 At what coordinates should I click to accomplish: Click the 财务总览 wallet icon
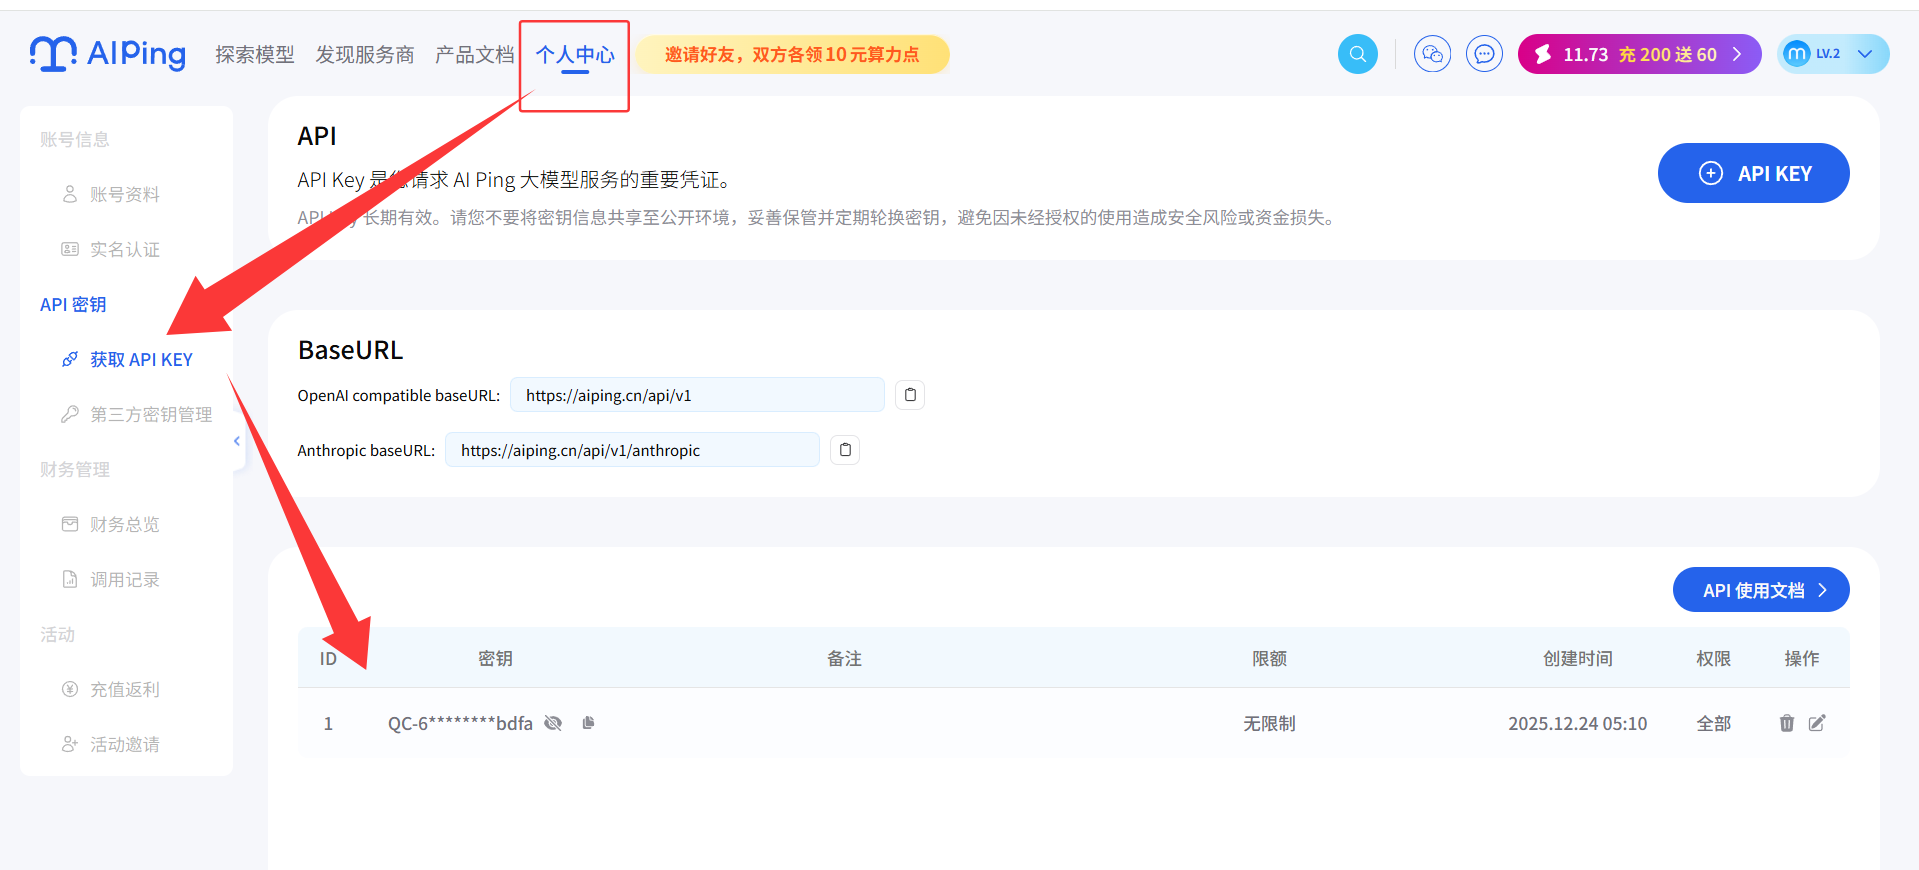pos(70,524)
